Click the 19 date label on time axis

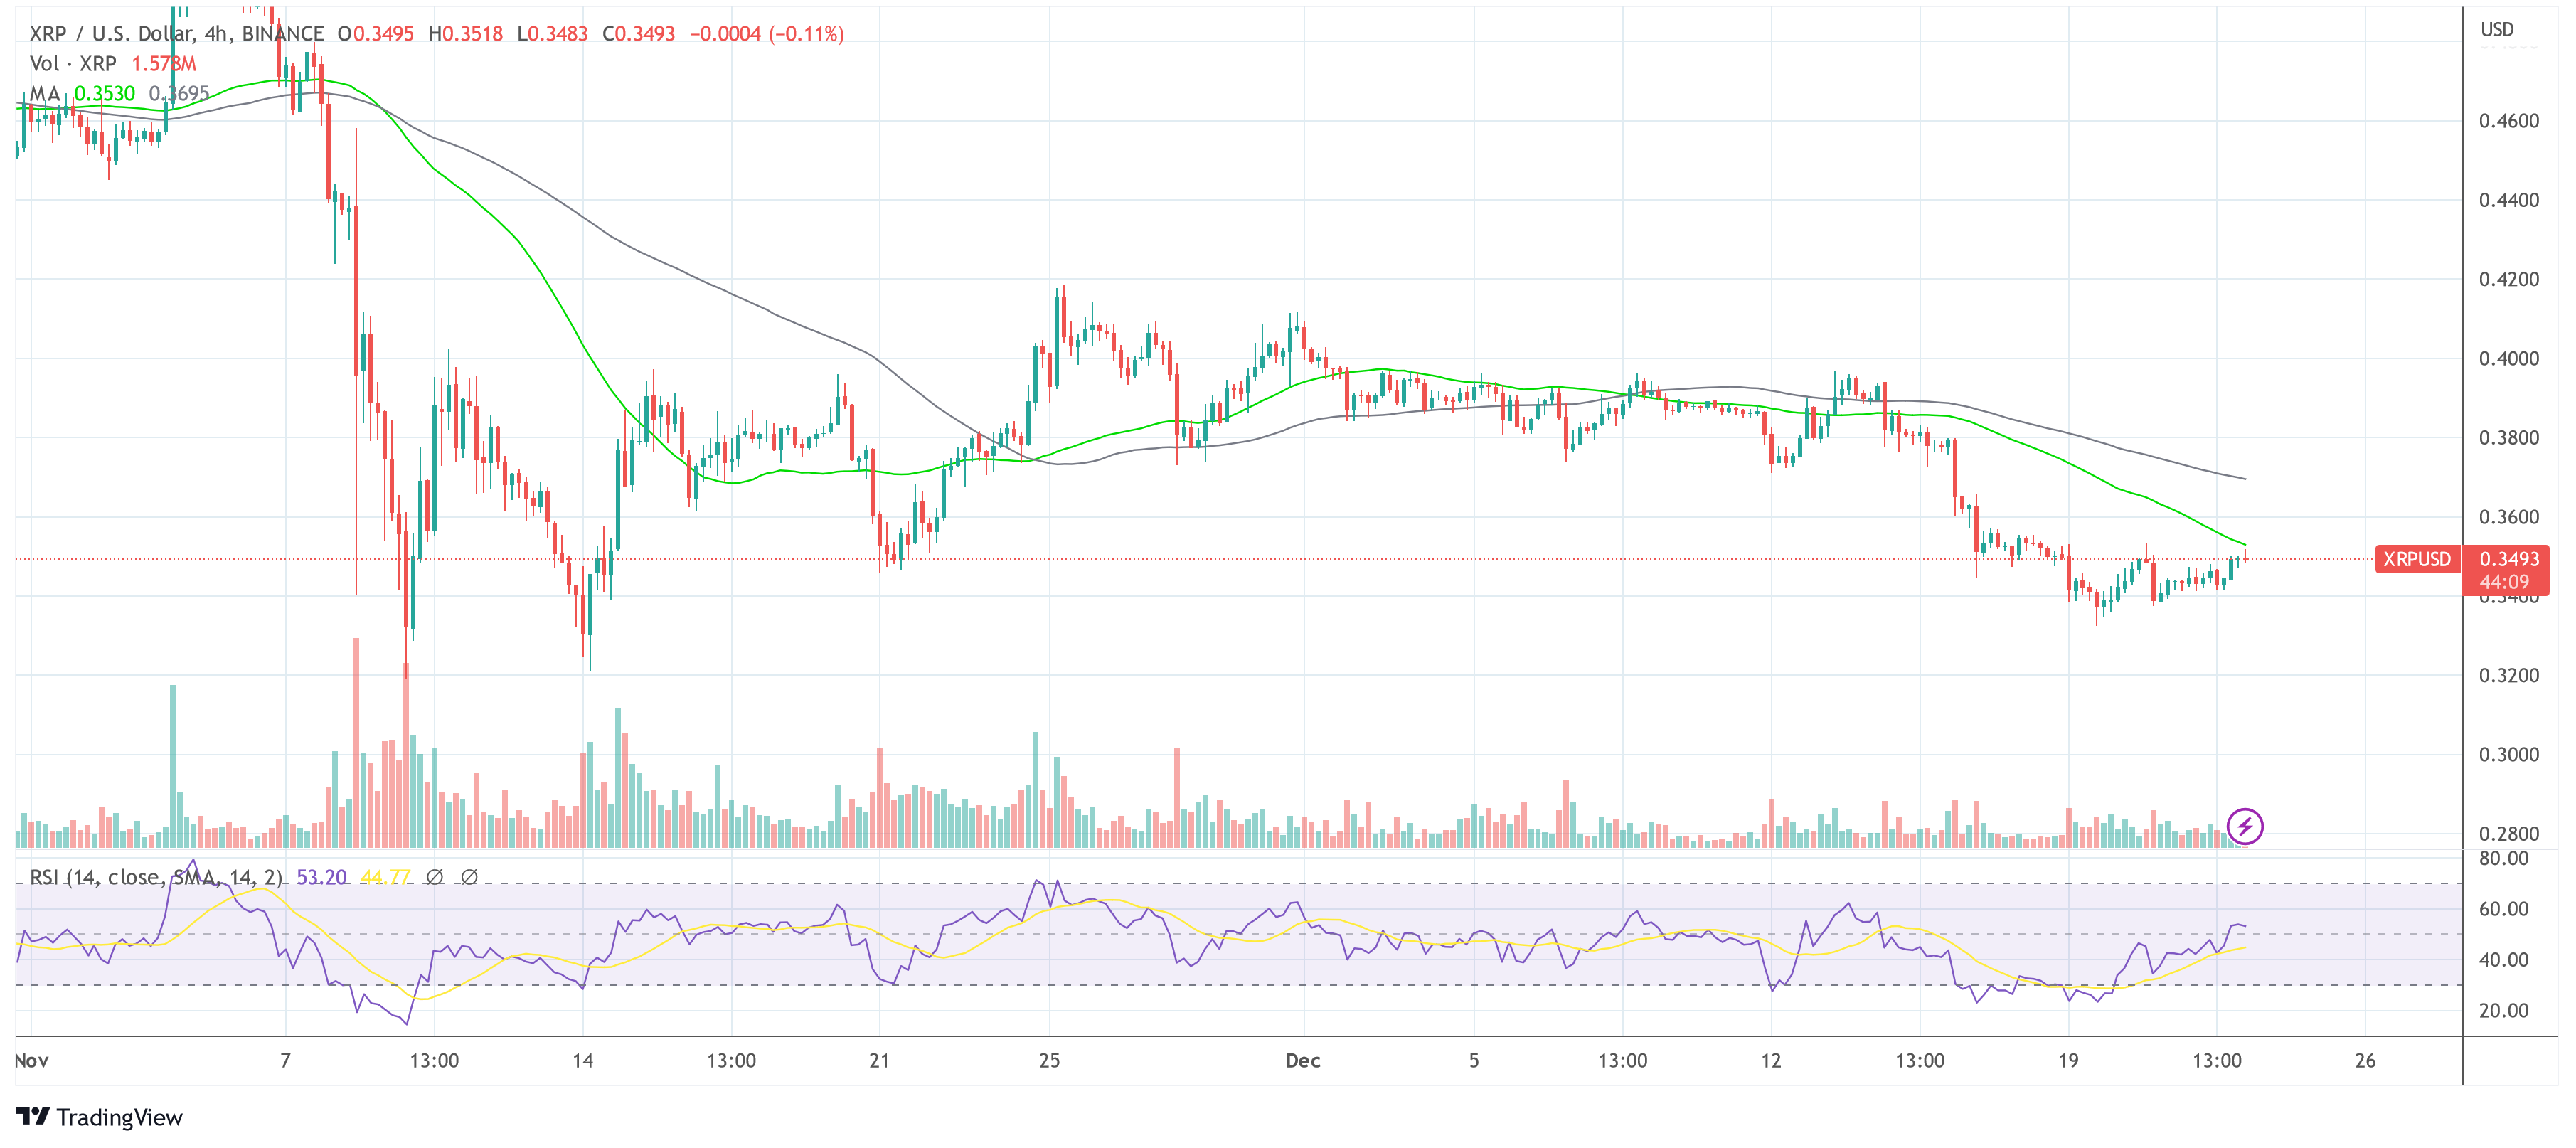[x=2068, y=1060]
